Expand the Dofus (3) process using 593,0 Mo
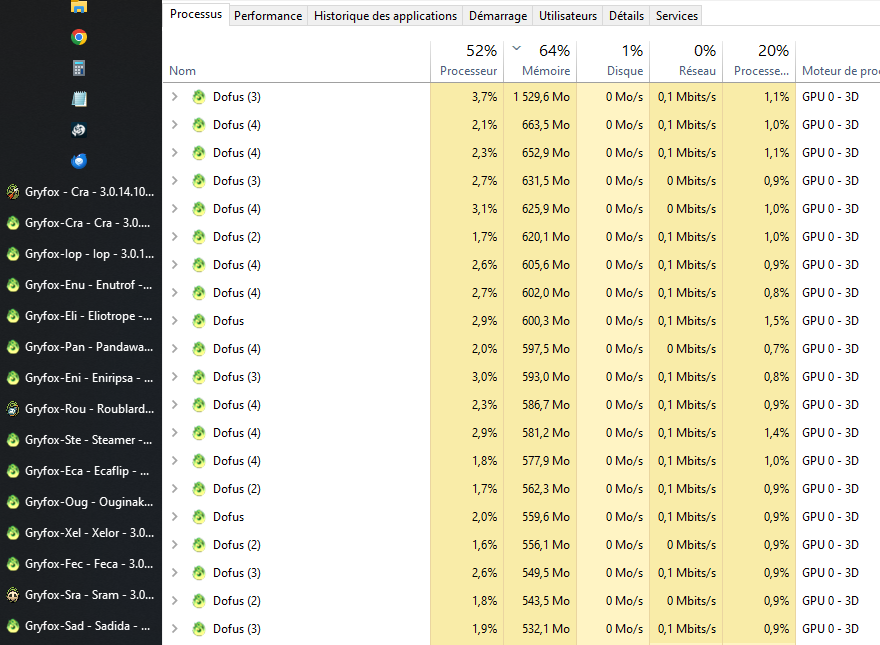Viewport: 880px width, 645px height. tap(175, 377)
